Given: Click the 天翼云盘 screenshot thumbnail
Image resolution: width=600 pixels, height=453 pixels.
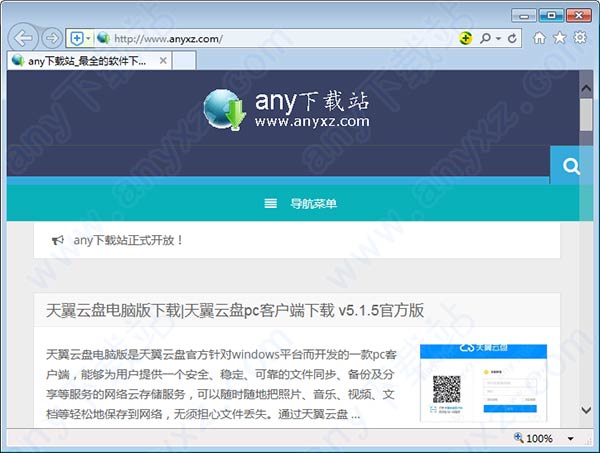Looking at the screenshot, I should click(x=483, y=383).
